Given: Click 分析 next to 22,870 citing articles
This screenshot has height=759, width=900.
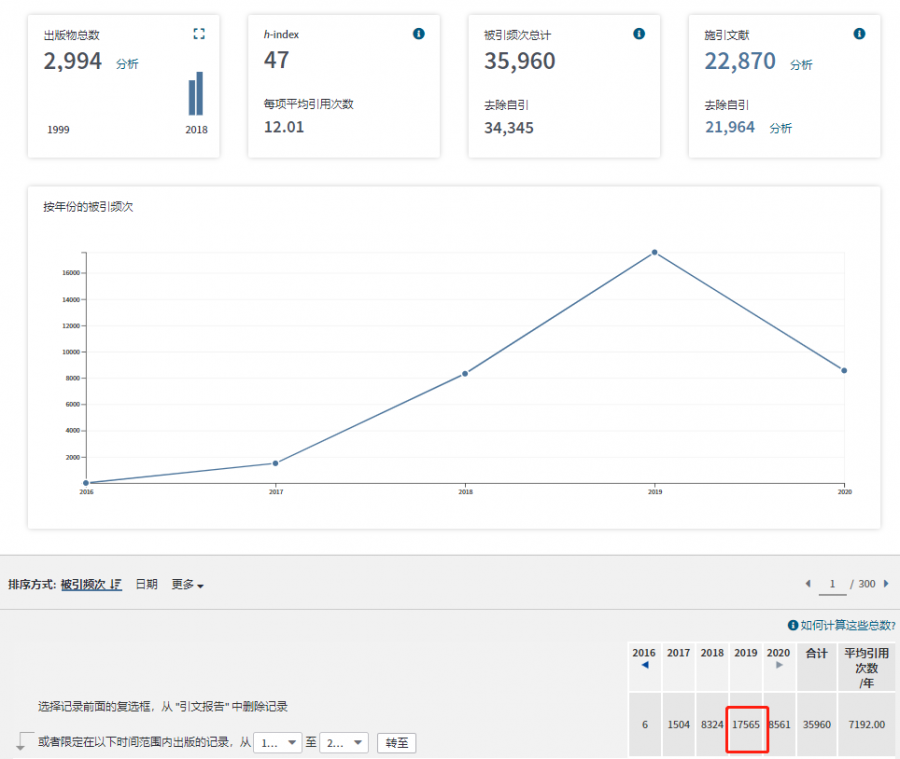Looking at the screenshot, I should (801, 64).
